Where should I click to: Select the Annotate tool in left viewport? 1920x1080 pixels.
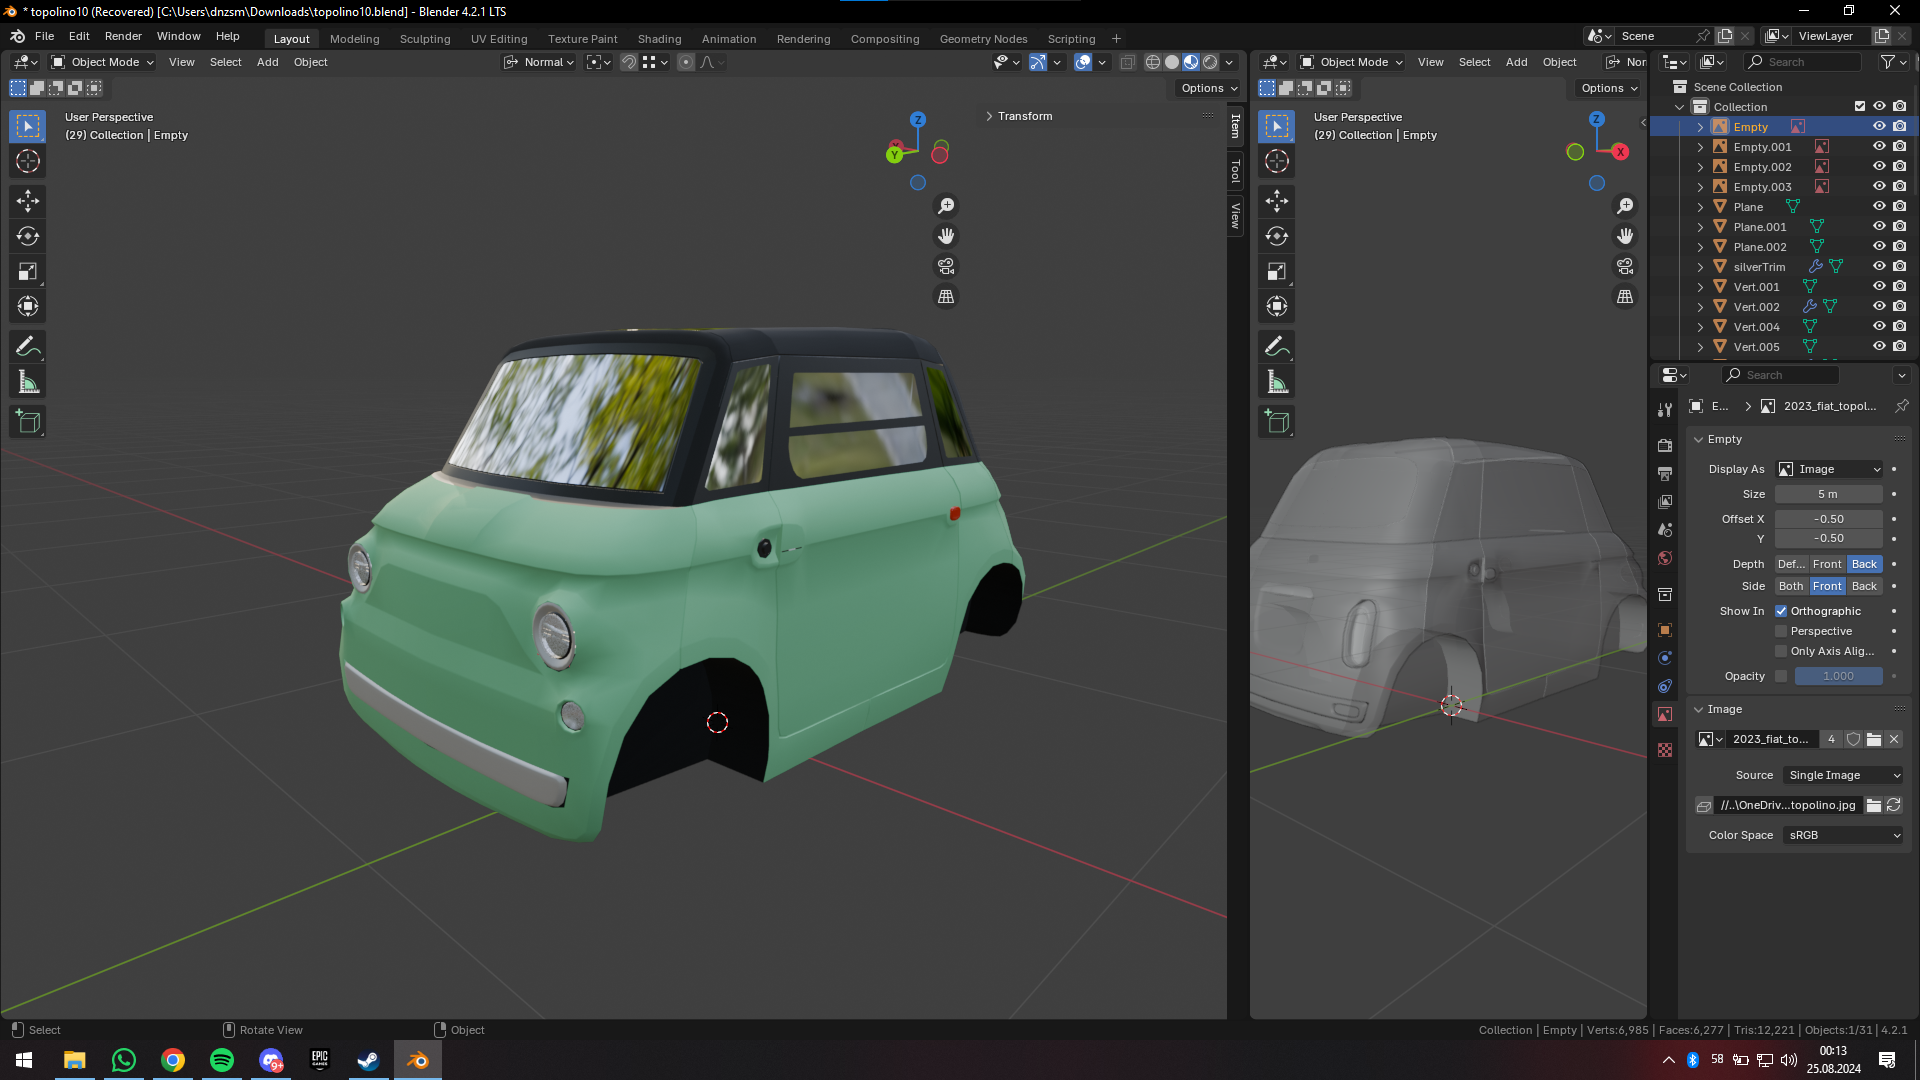(28, 347)
